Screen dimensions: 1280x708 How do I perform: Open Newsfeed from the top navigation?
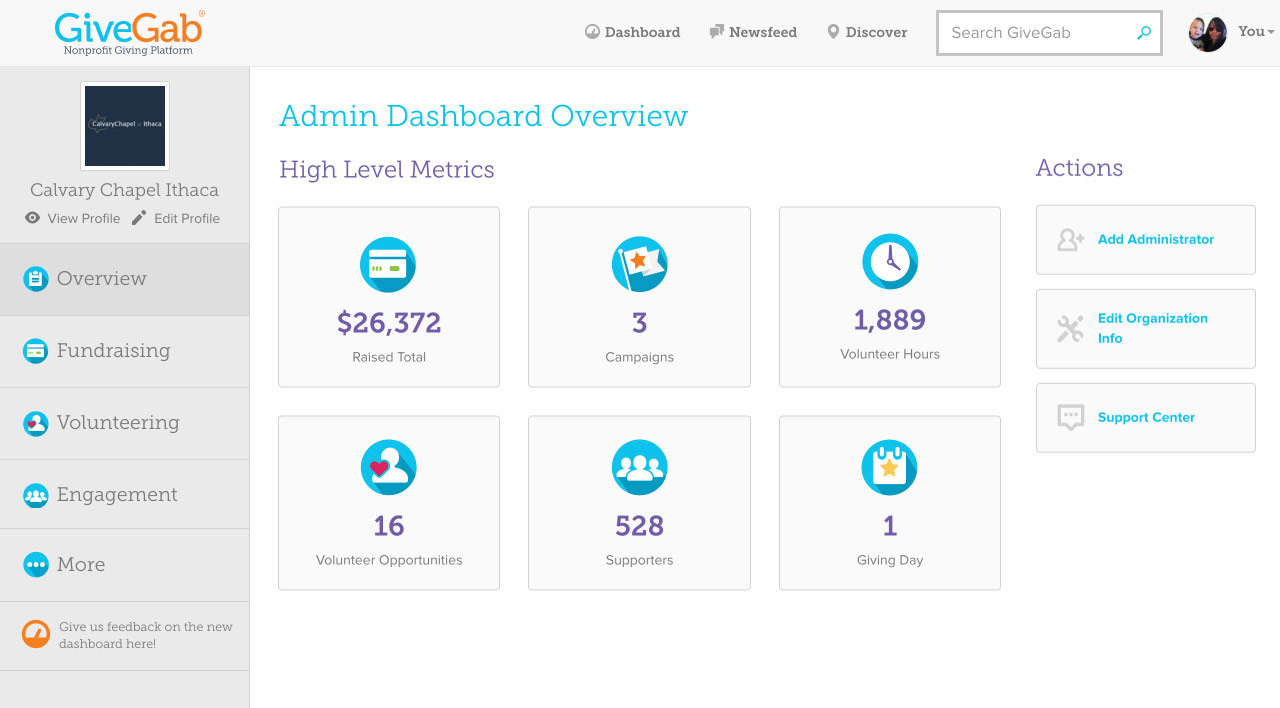(x=753, y=32)
